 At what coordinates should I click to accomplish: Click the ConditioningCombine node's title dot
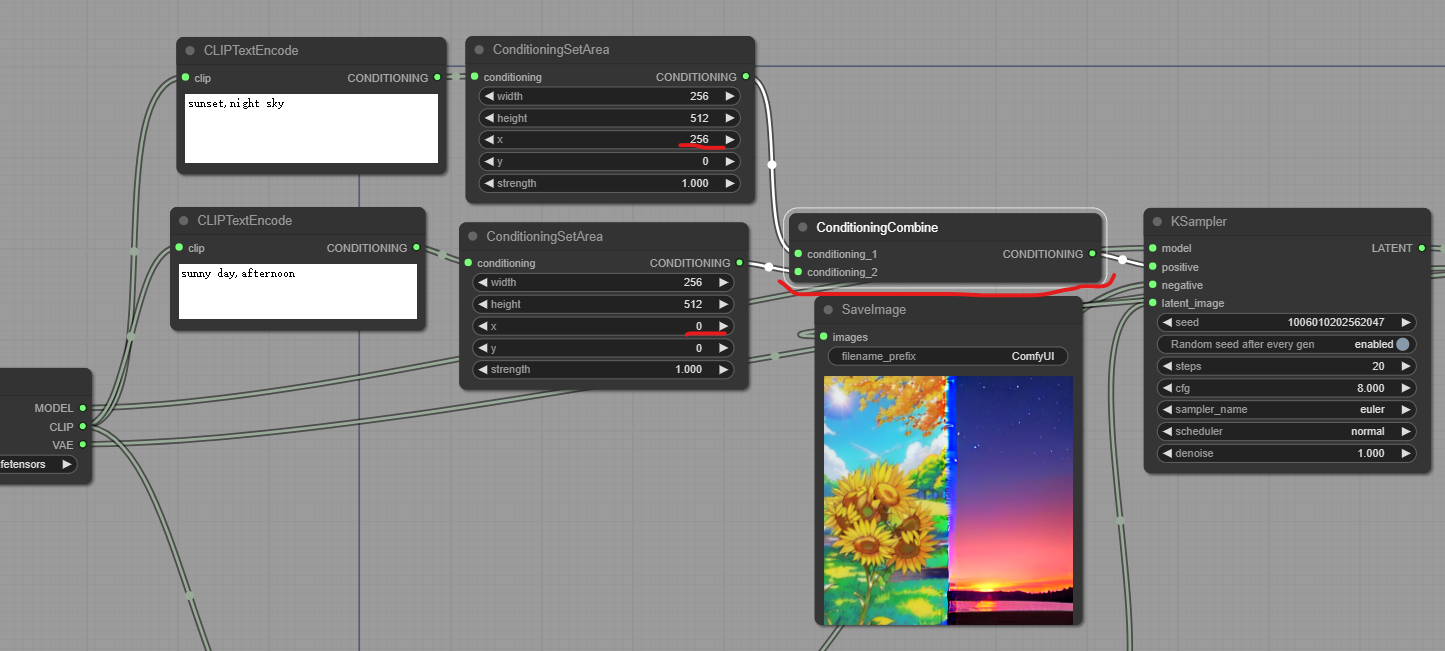[802, 228]
